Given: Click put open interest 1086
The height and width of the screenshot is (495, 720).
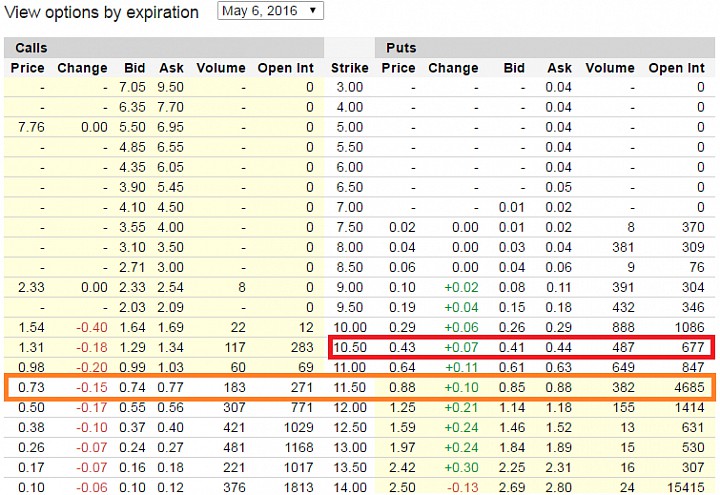Looking at the screenshot, I should click(689, 327).
